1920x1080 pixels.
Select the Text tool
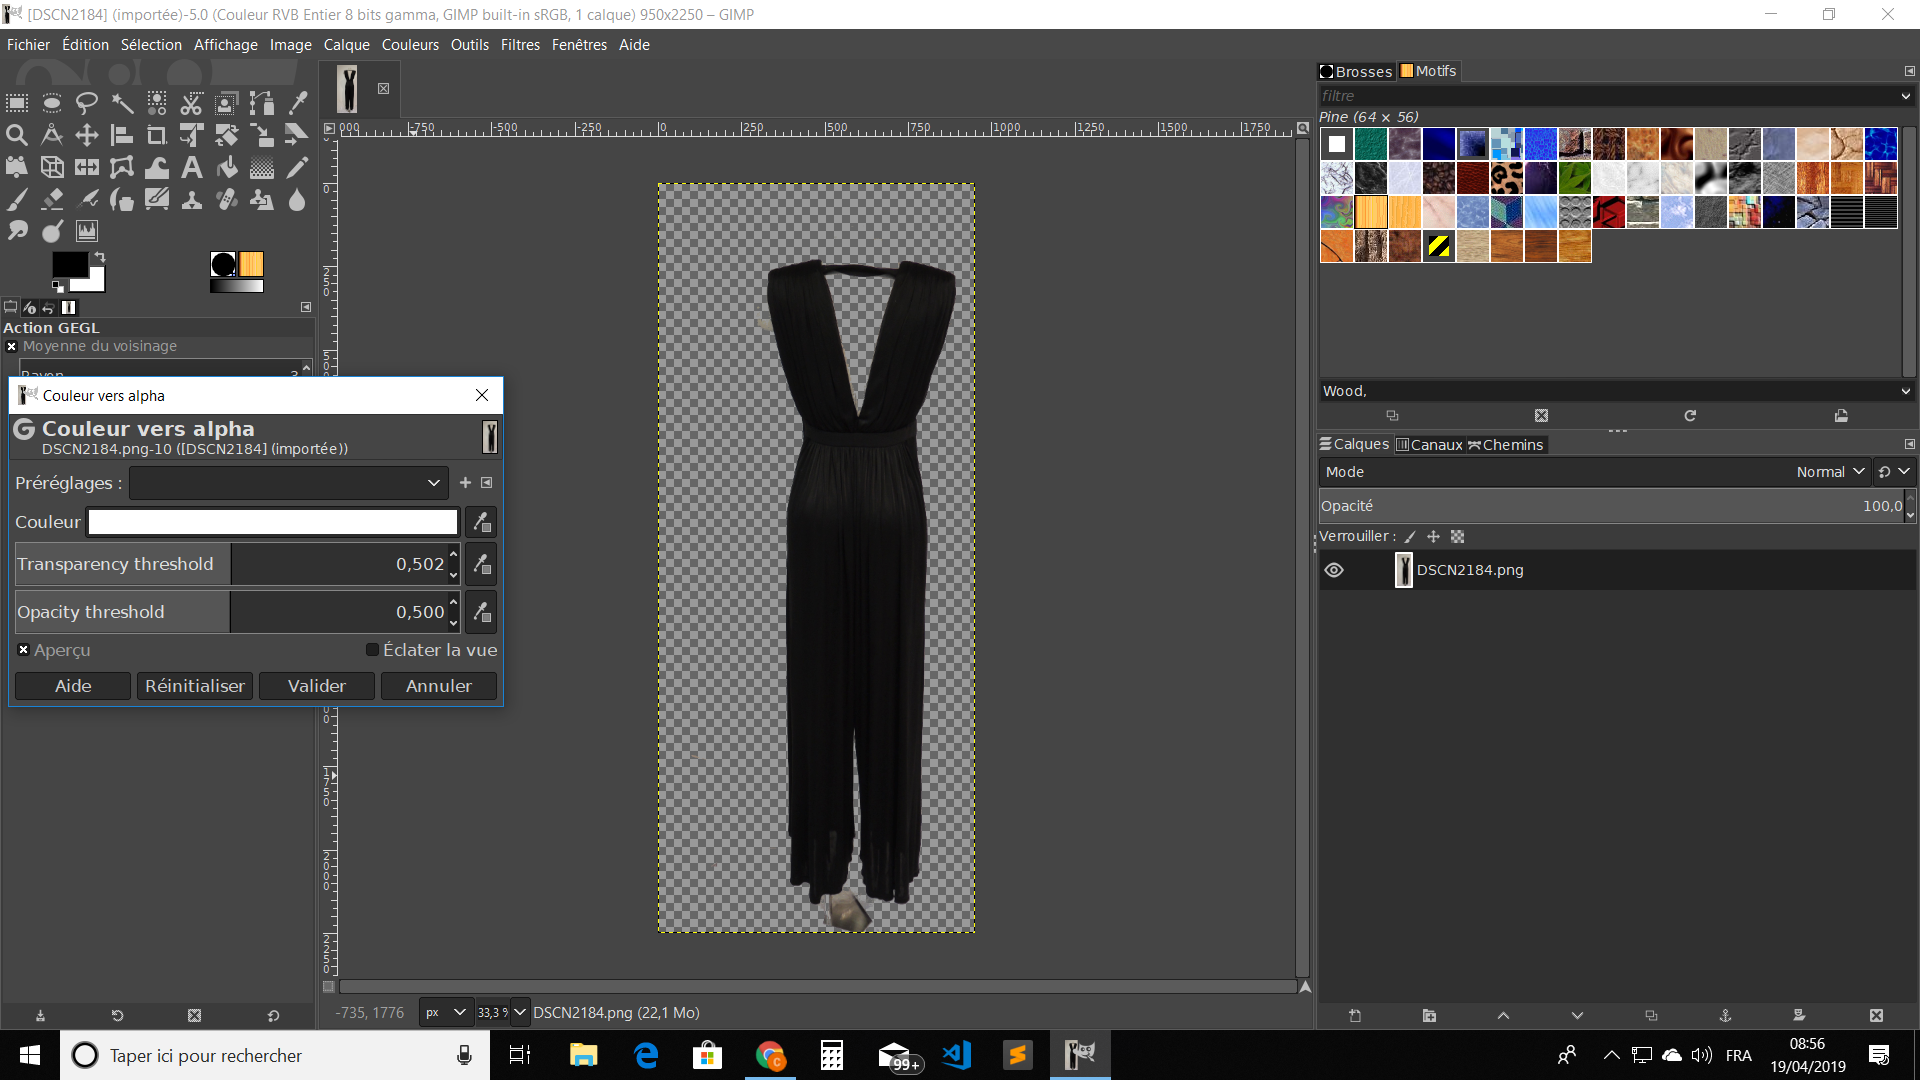(x=191, y=168)
